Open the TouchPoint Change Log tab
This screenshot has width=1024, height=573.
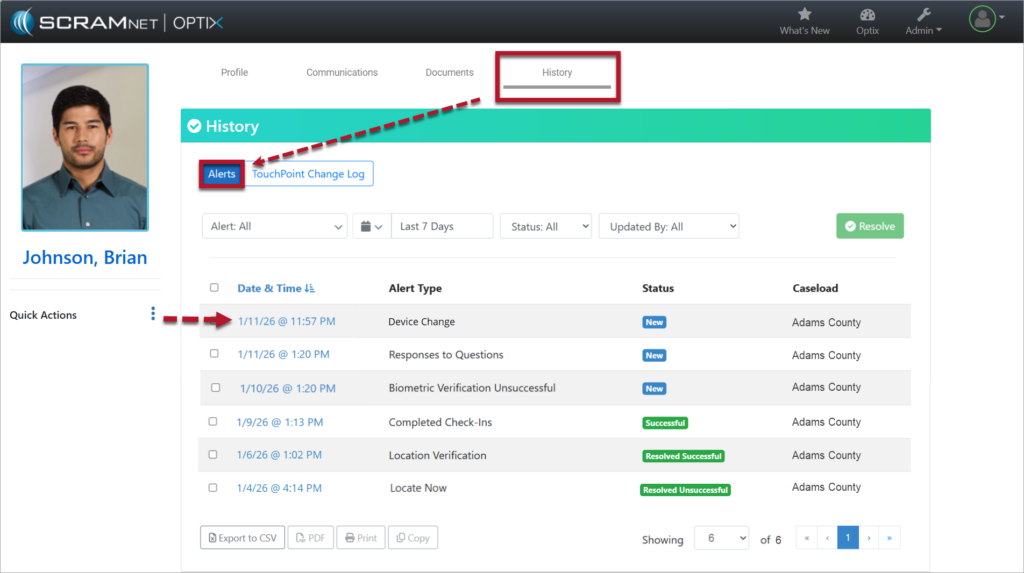click(309, 174)
